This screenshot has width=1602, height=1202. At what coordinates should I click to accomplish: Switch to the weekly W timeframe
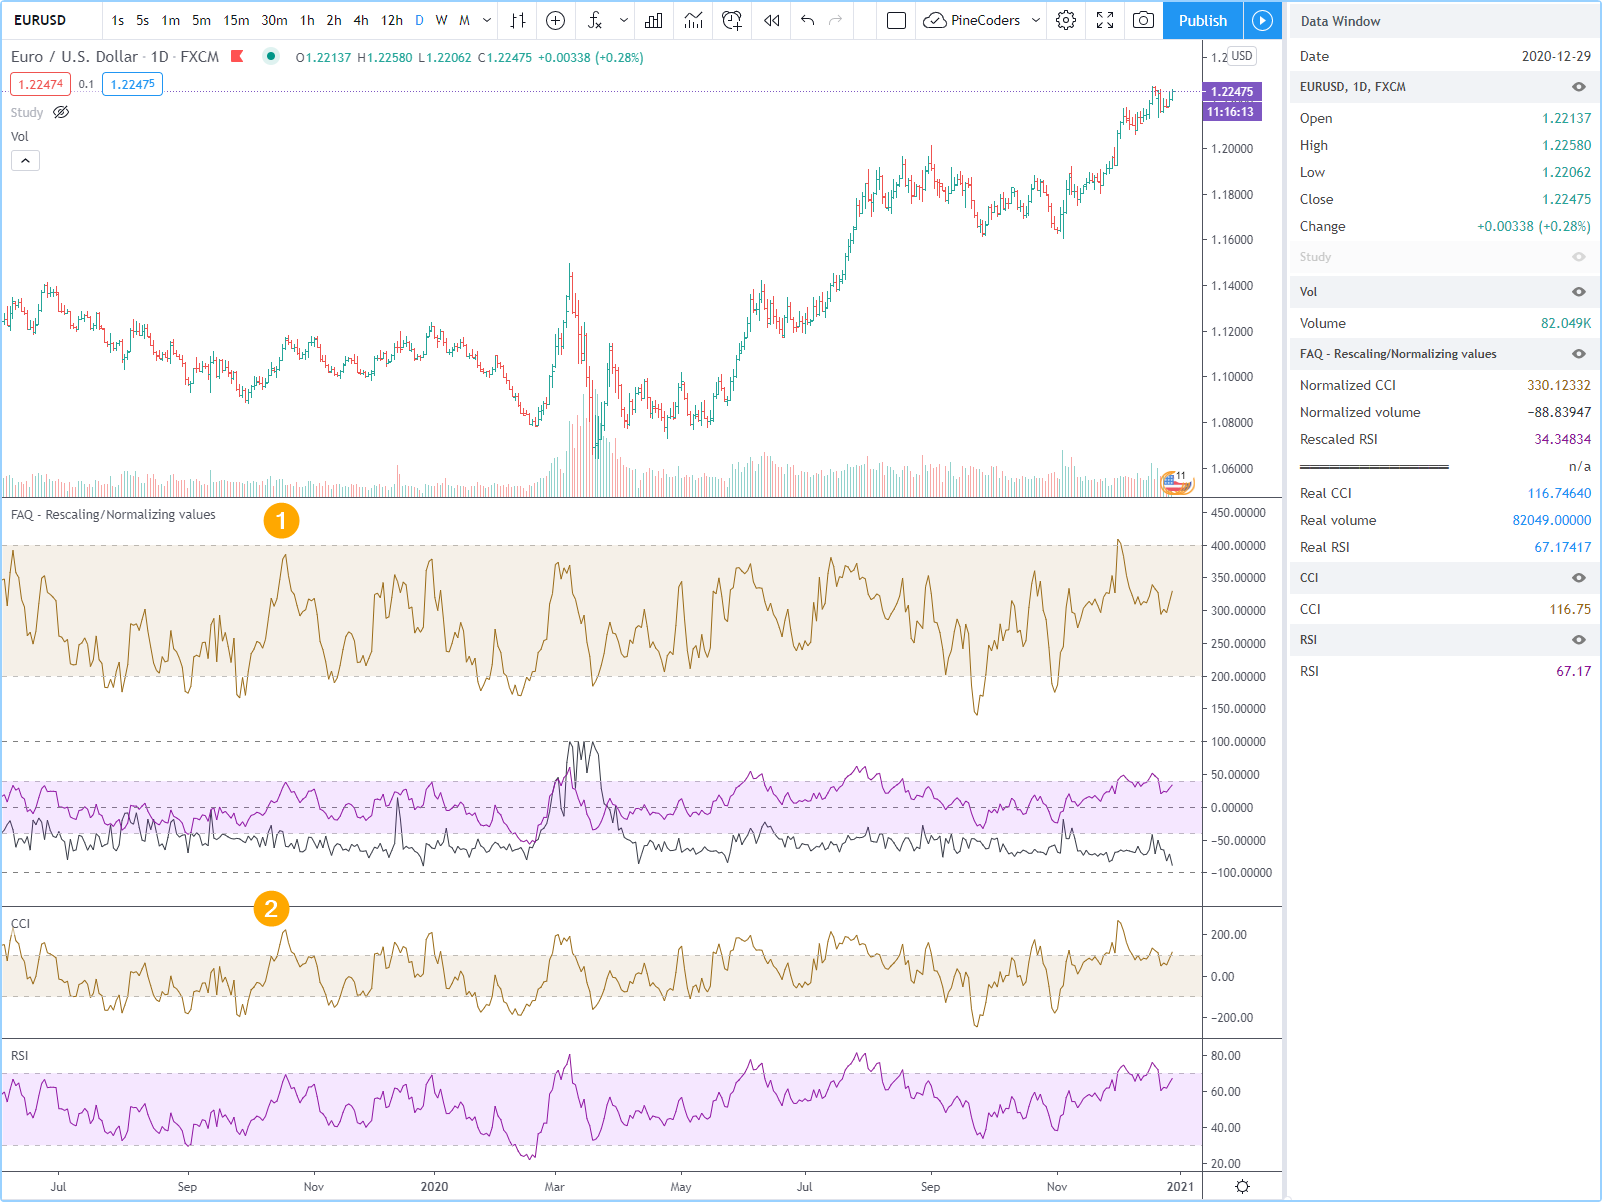coord(441,20)
